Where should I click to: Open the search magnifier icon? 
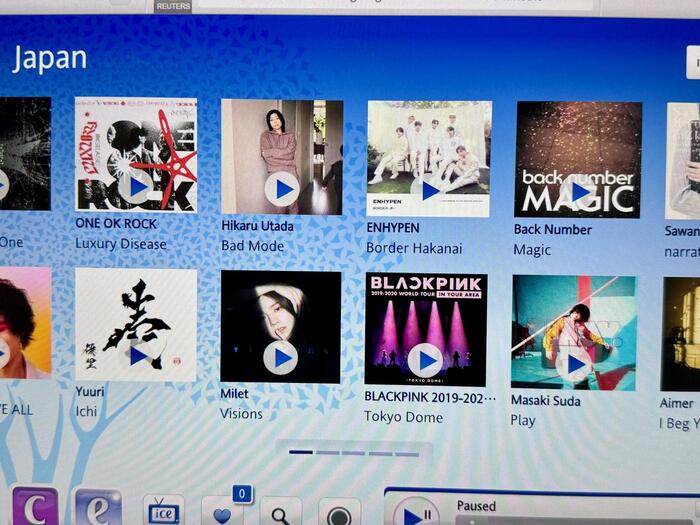[280, 514]
